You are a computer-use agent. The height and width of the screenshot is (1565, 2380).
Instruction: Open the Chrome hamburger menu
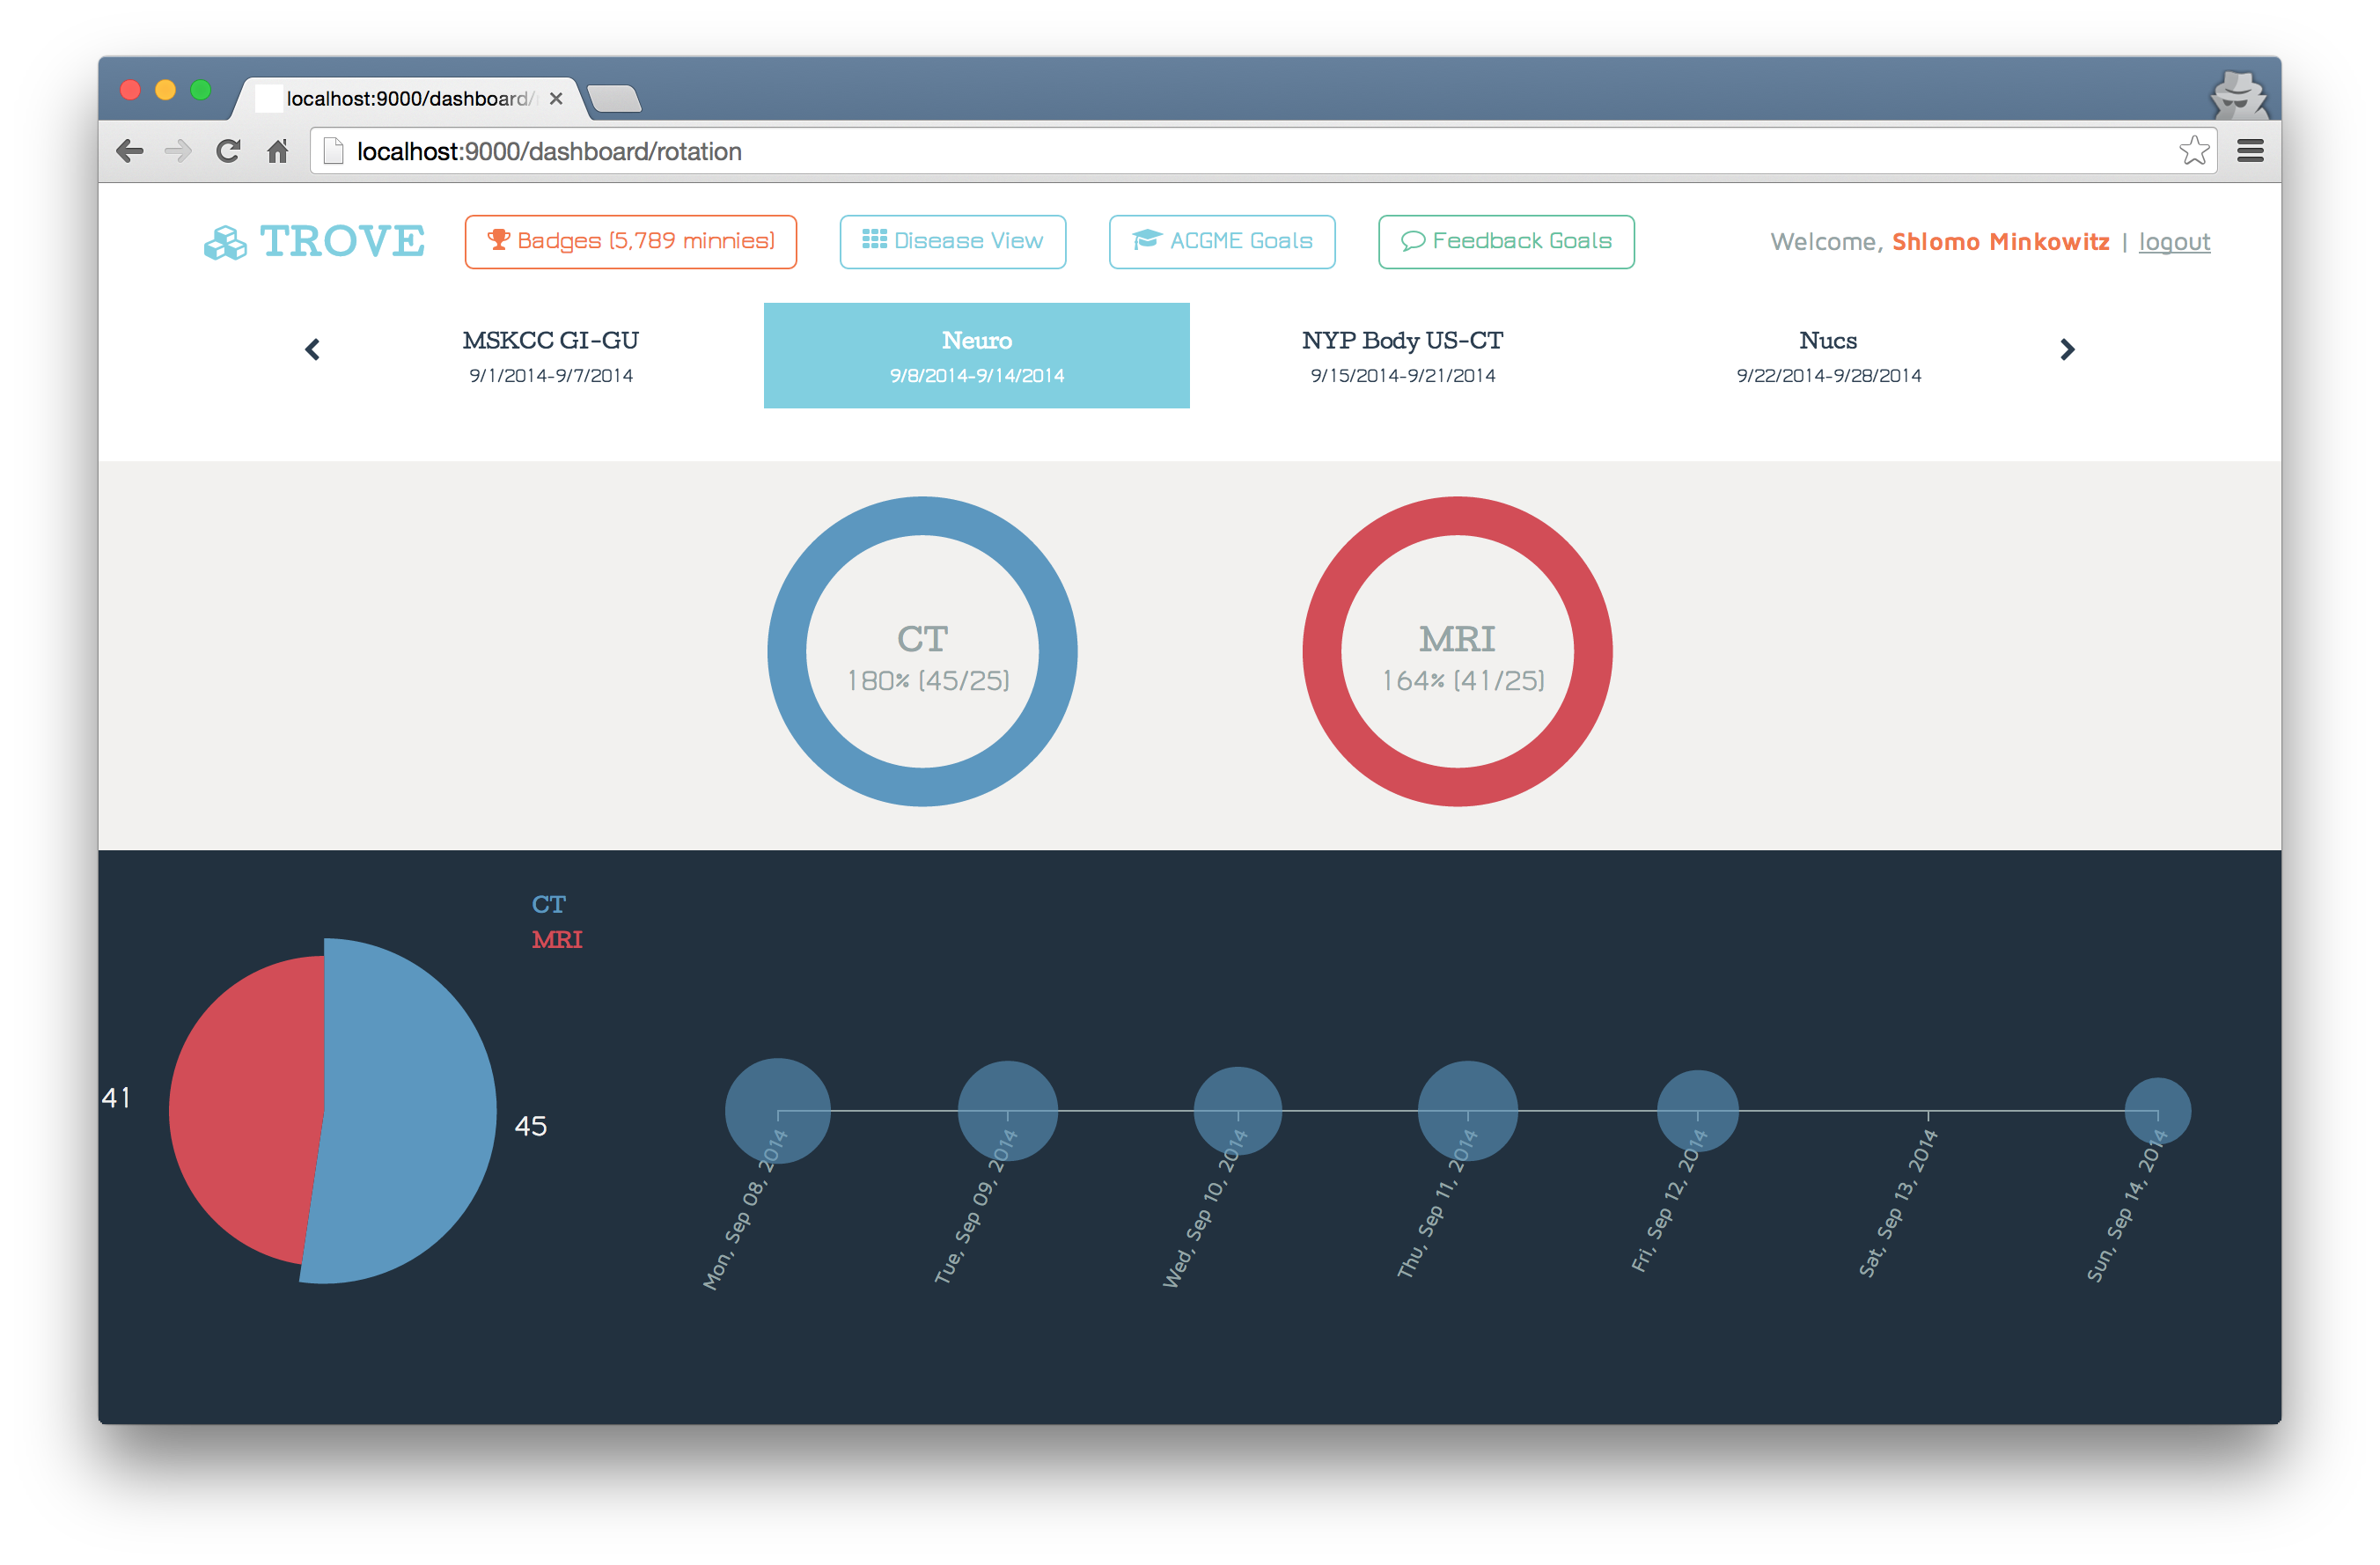[2250, 151]
